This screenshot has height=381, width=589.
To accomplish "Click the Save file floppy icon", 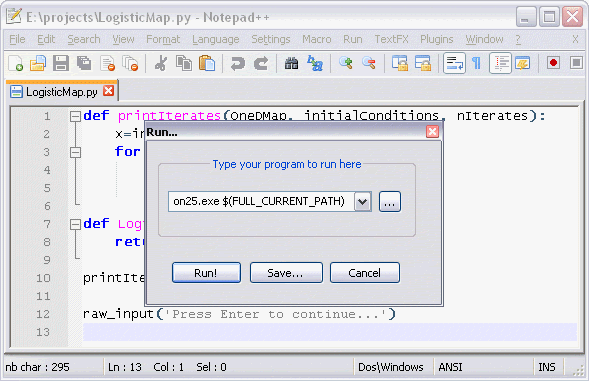I will click(61, 63).
